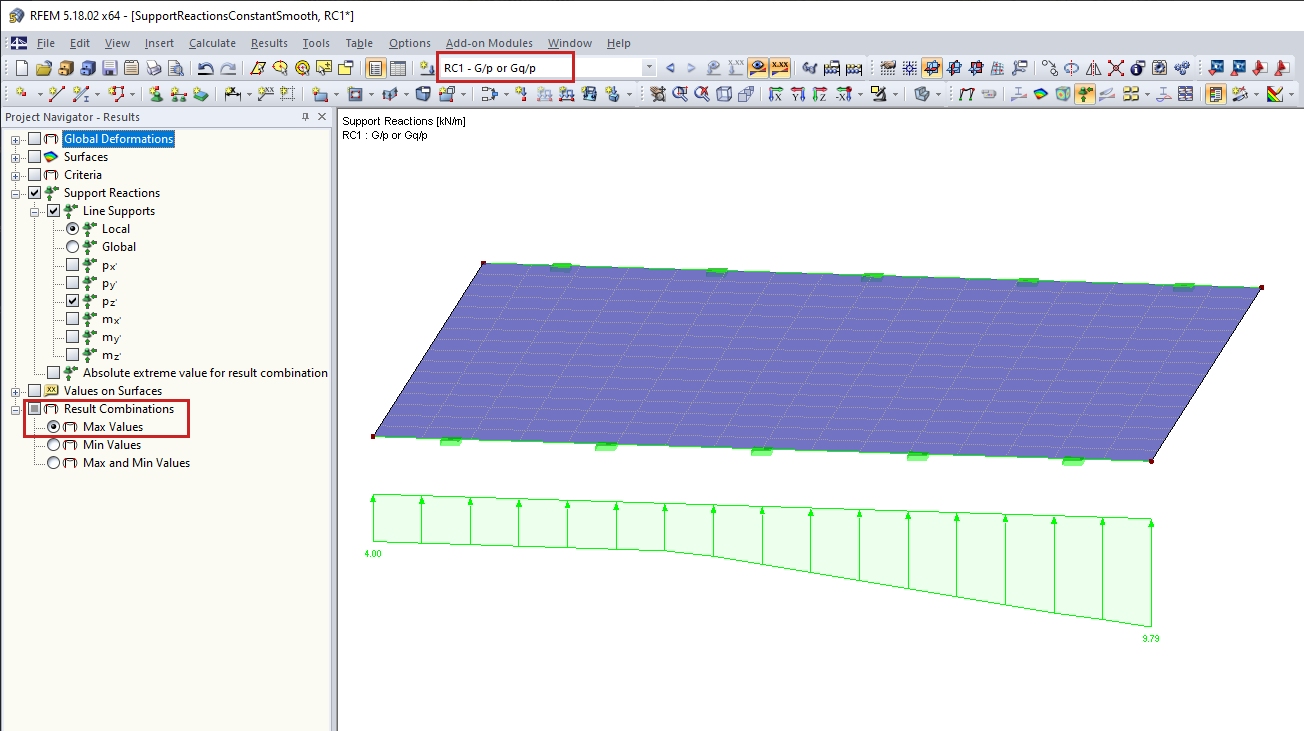Open the Insert menu

[x=159, y=43]
